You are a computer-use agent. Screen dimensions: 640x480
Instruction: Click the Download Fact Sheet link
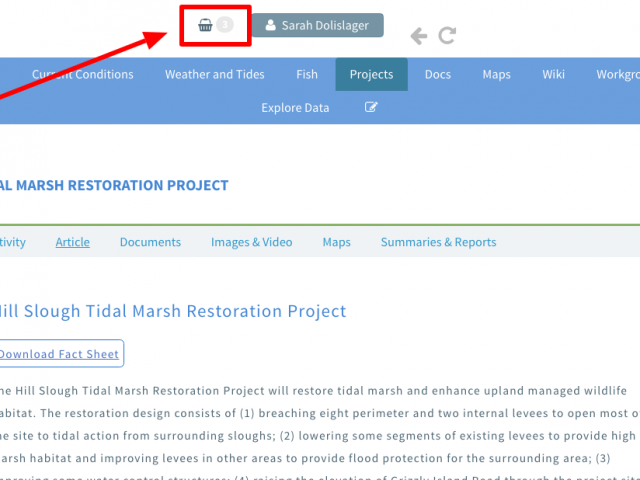60,354
